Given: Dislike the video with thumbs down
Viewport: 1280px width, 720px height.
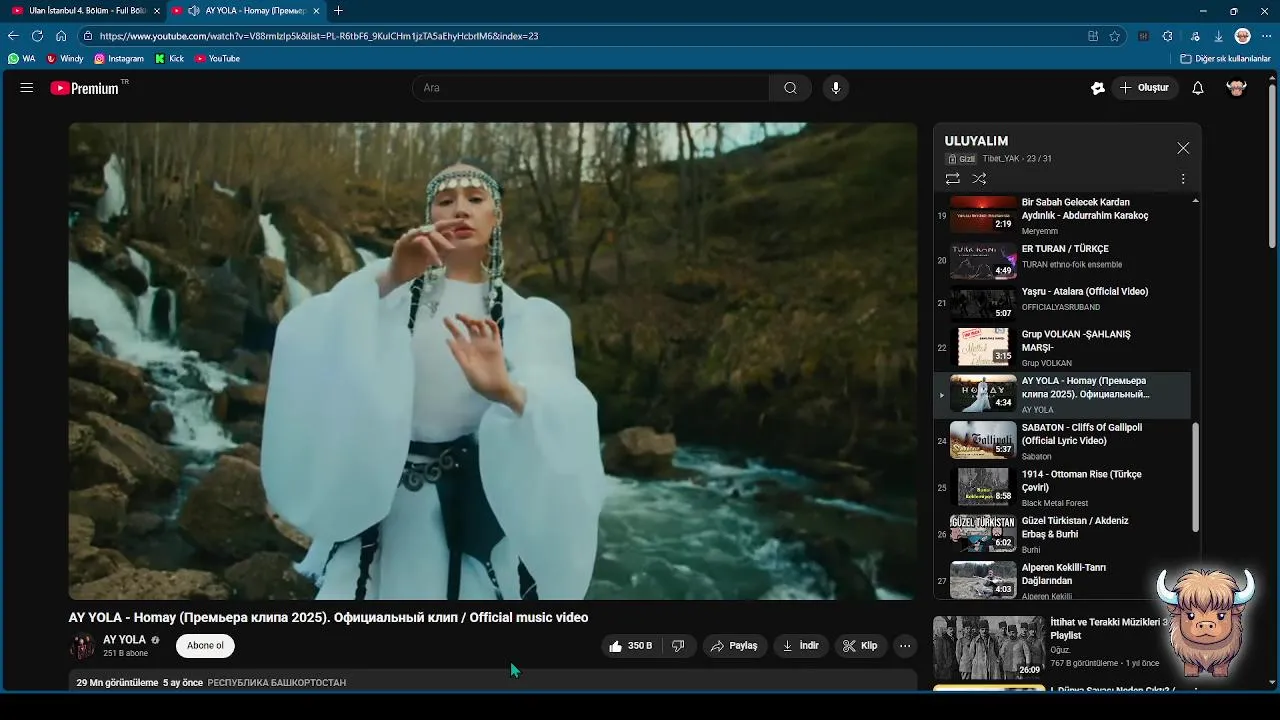Looking at the screenshot, I should [x=678, y=646].
